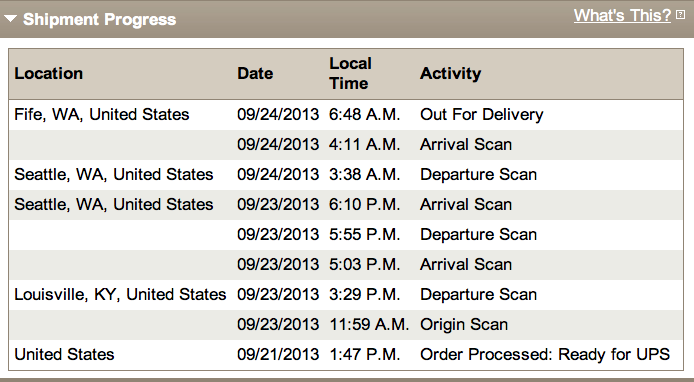Click the help popup icon beside What's This?

[680, 15]
